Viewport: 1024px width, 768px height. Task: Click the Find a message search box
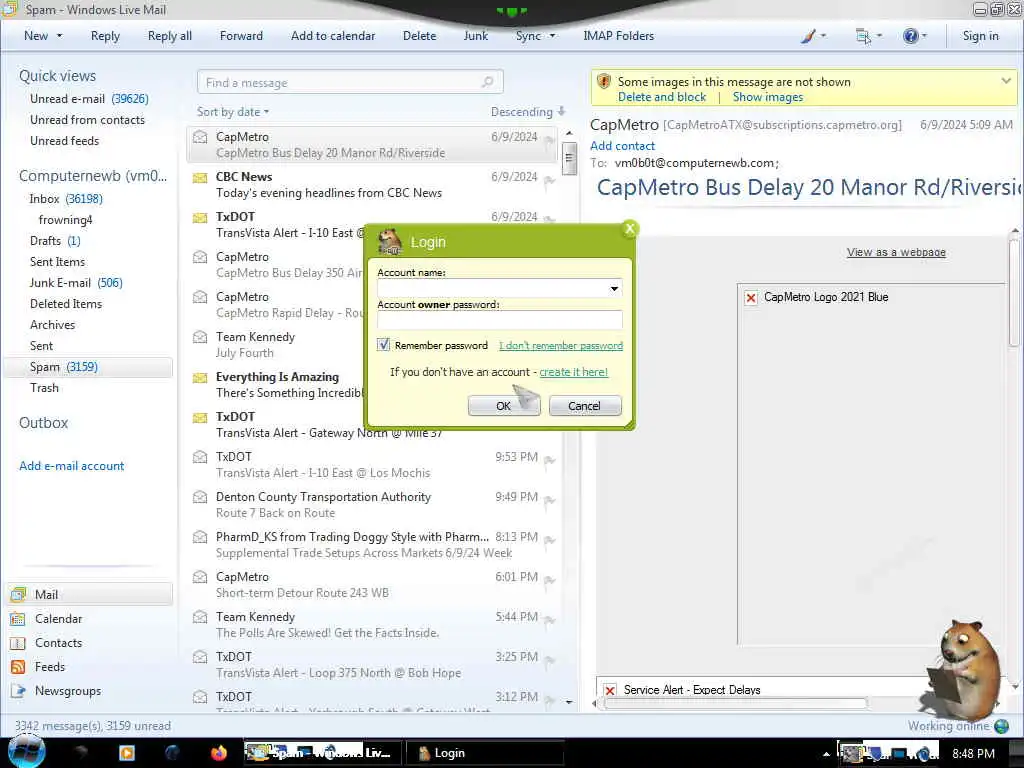(349, 82)
